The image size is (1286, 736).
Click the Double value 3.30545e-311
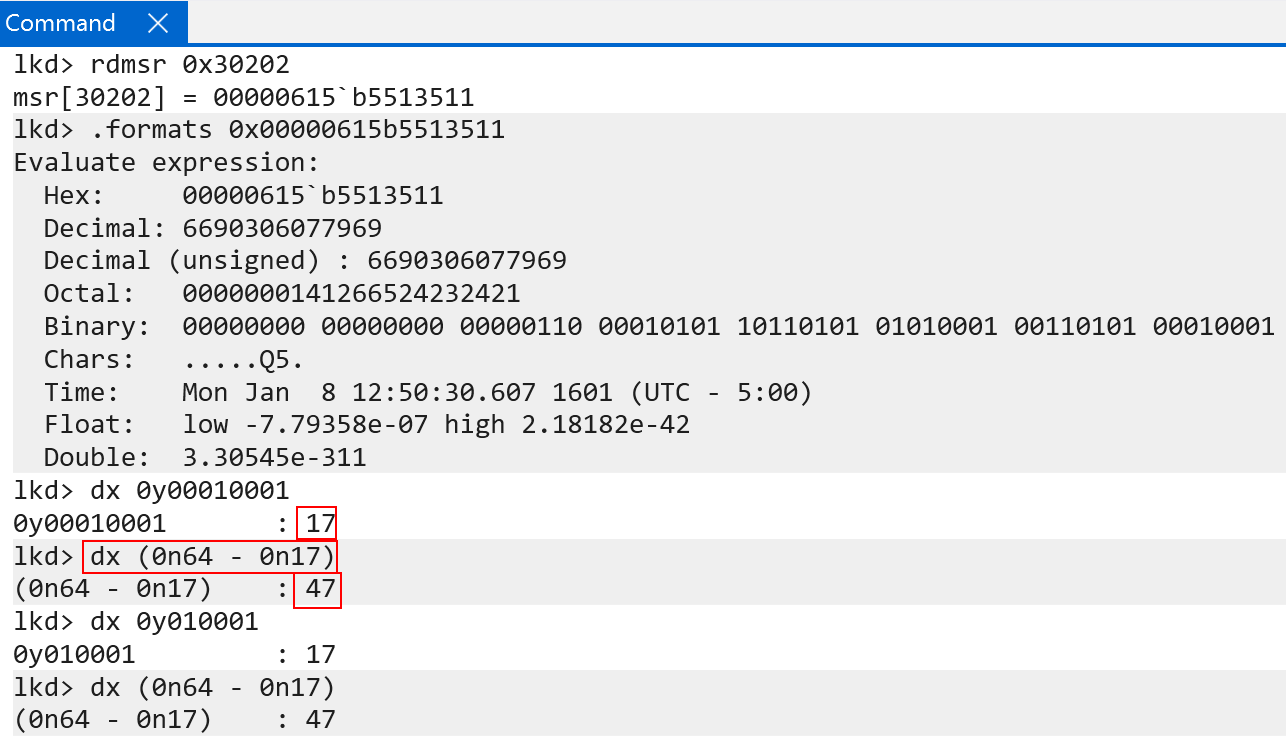coord(274,457)
